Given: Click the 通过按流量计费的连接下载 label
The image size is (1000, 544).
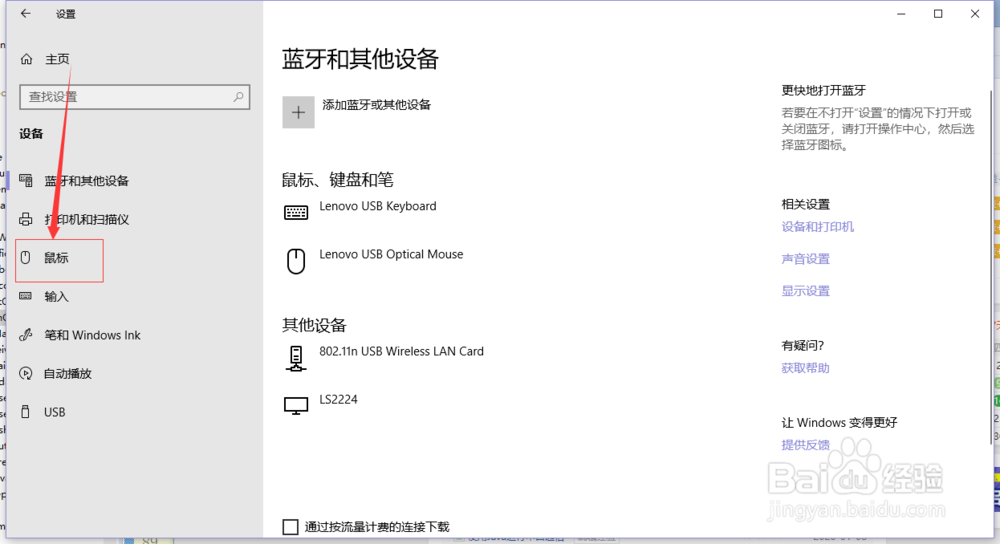Looking at the screenshot, I should [x=377, y=527].
